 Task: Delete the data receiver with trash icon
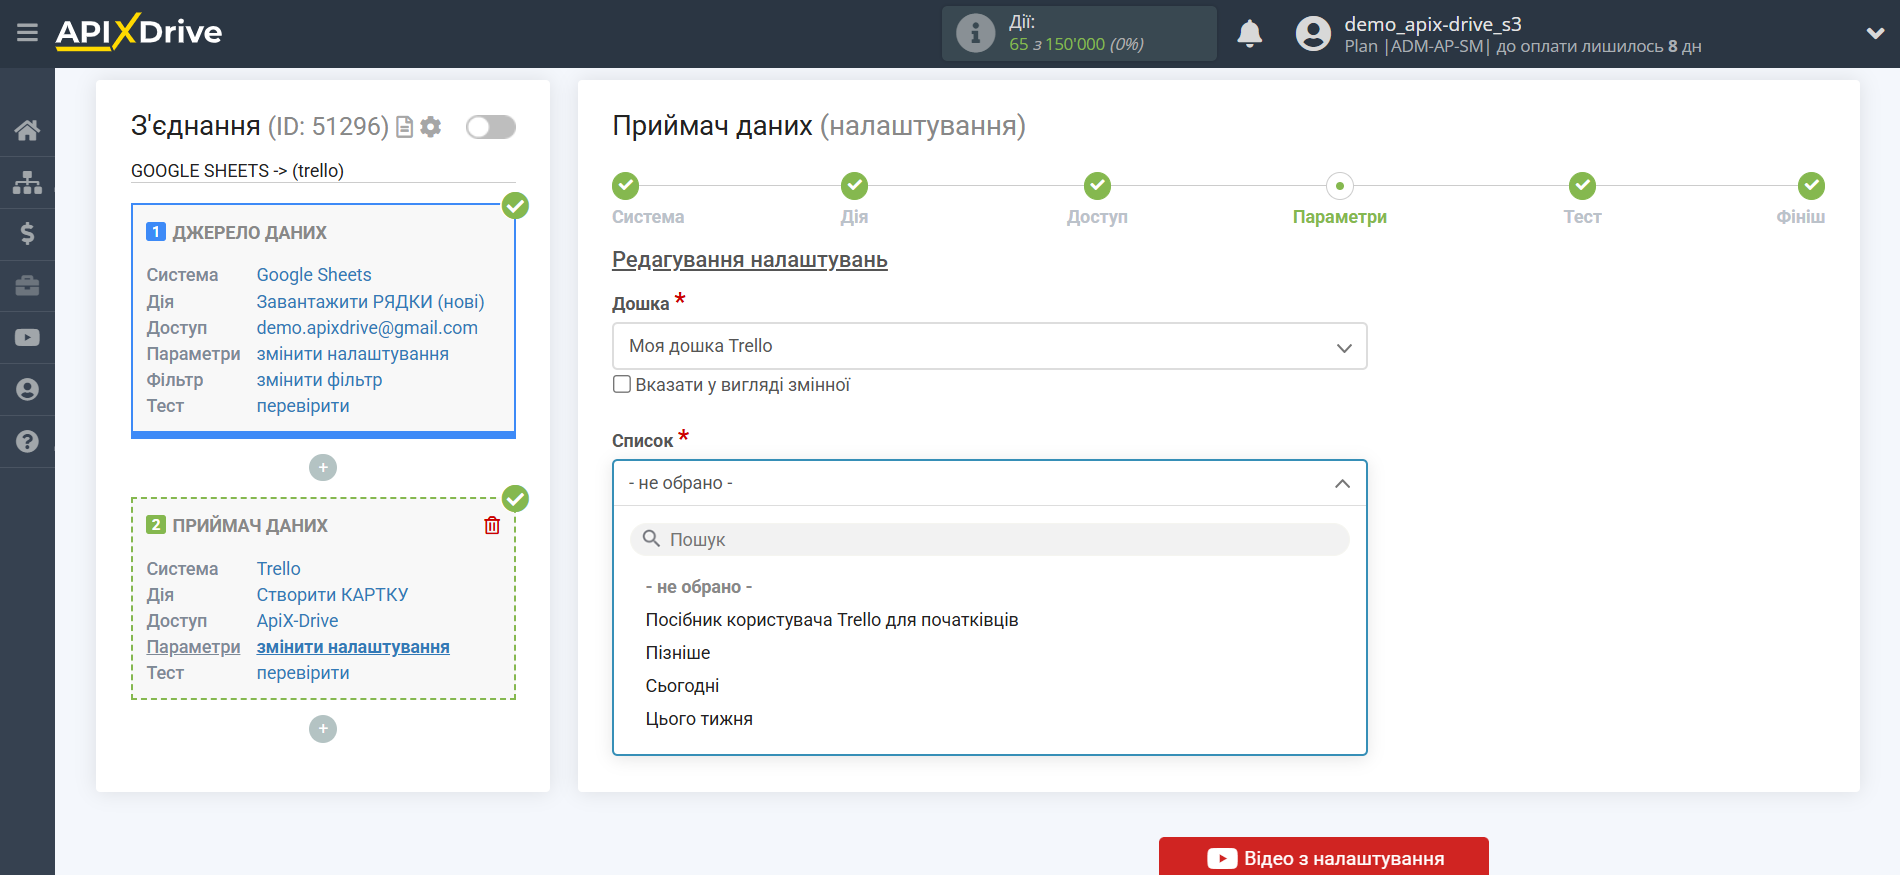(492, 525)
